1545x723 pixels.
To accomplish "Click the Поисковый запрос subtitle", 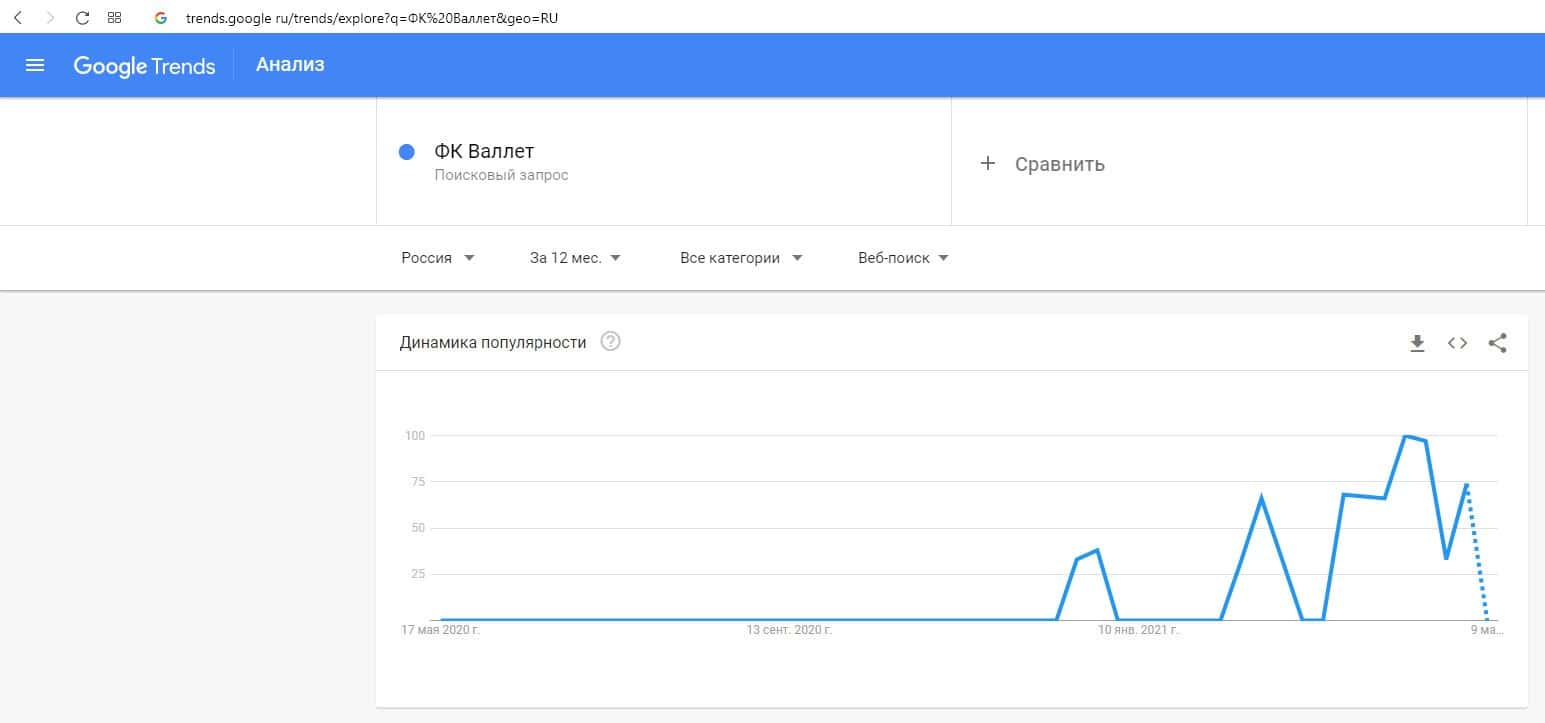I will (501, 175).
